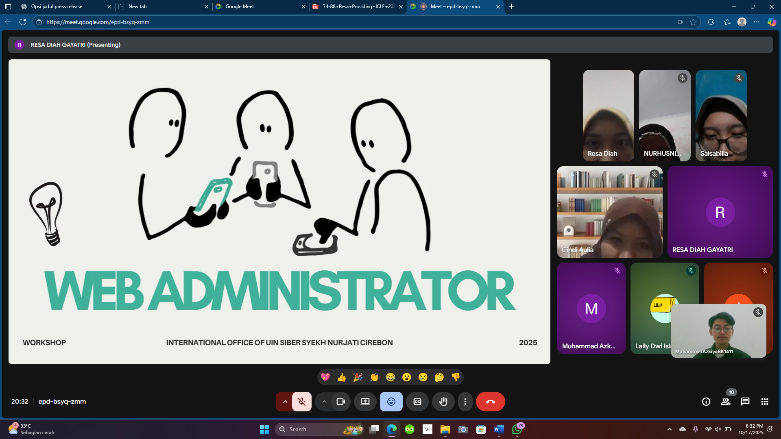Click the self-view floating video tile

(x=718, y=331)
